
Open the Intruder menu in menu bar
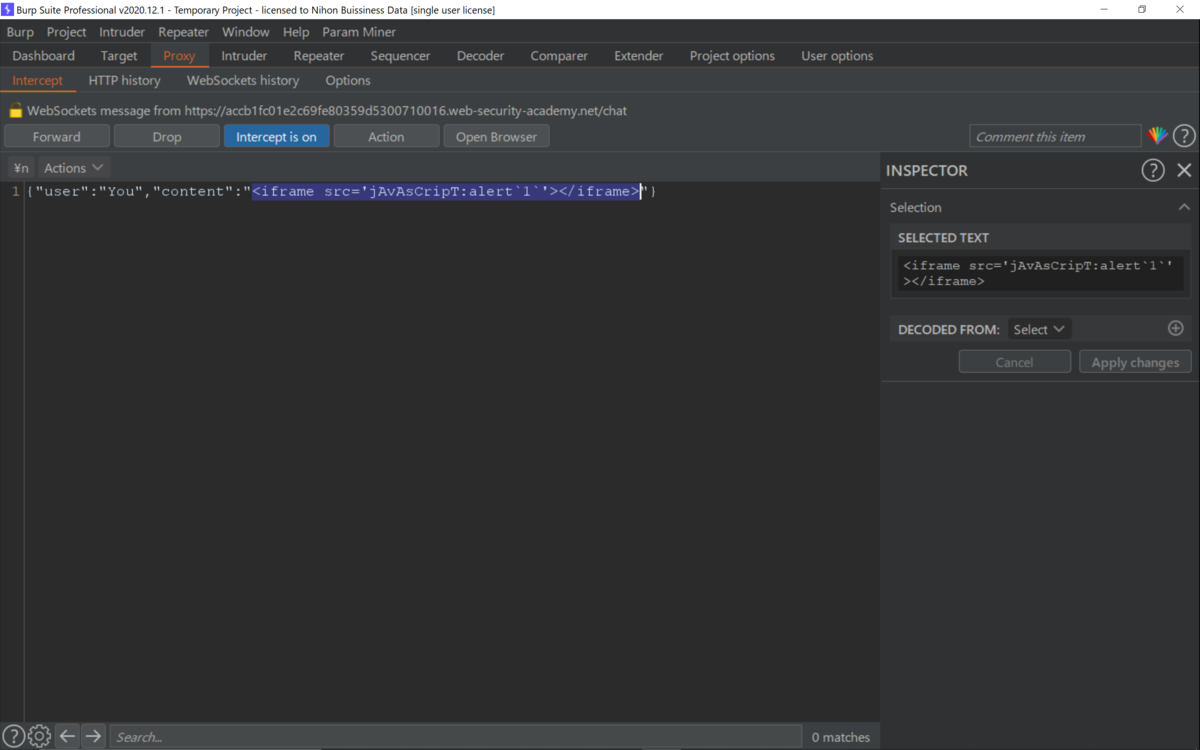[122, 32]
